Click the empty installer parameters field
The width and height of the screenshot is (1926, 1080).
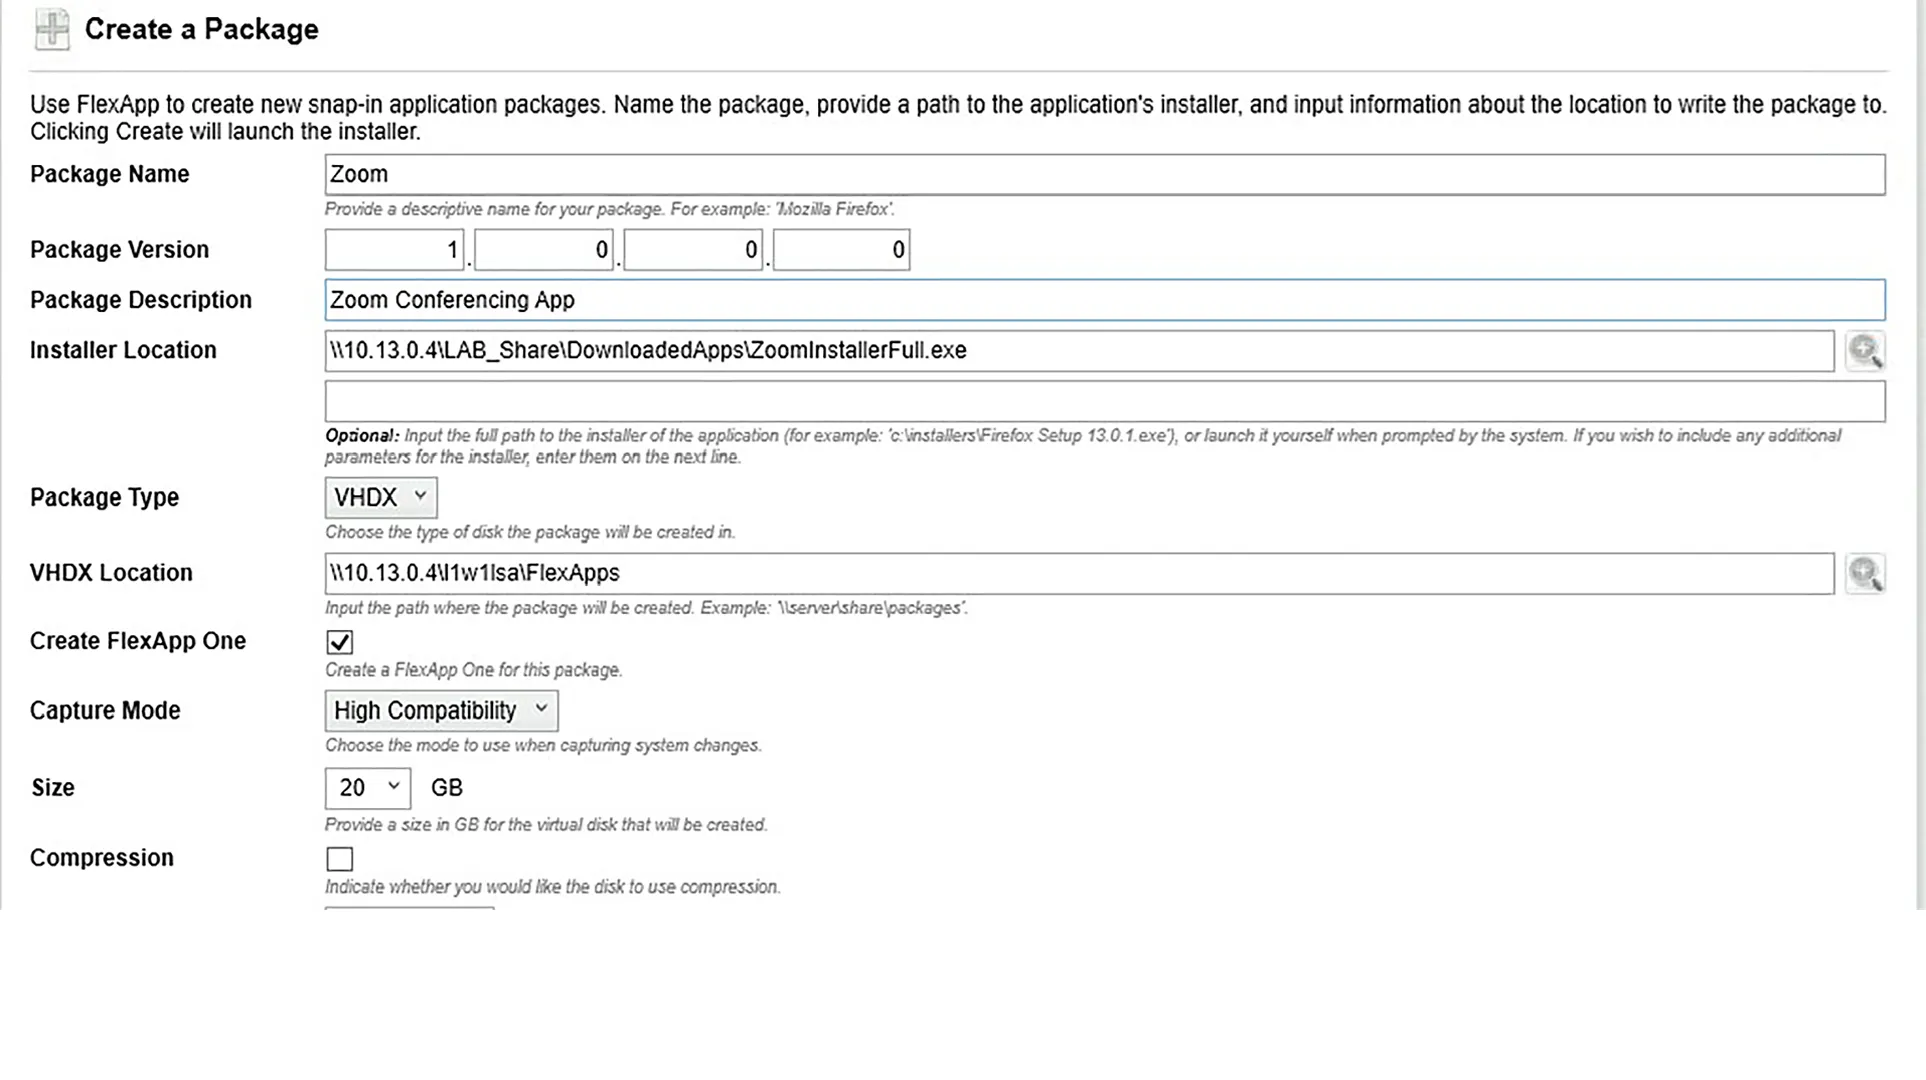coord(1105,402)
